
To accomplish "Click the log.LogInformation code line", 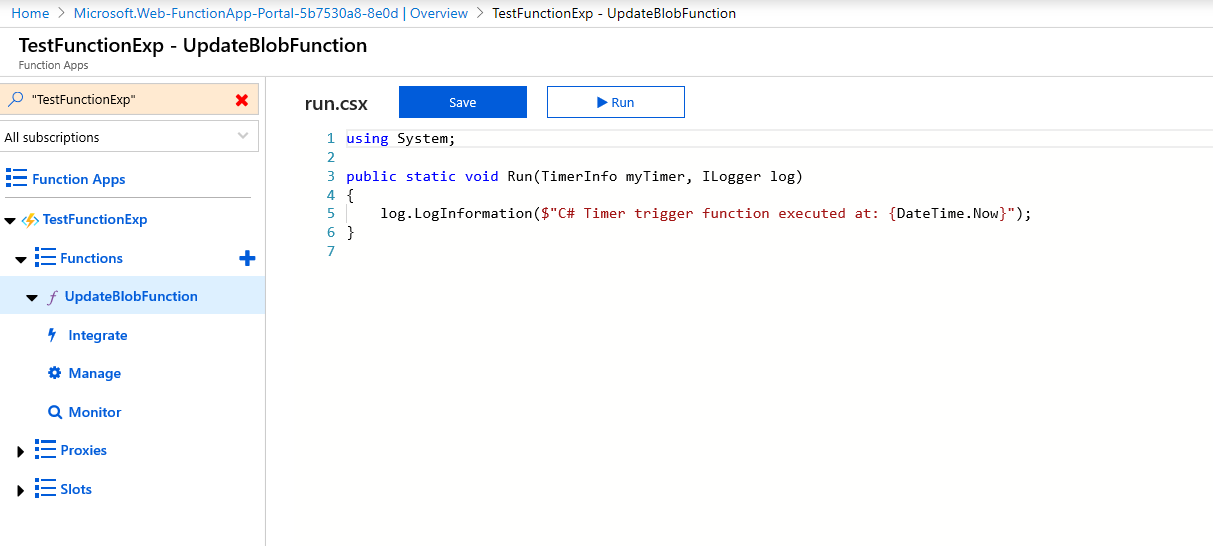I will 705,213.
